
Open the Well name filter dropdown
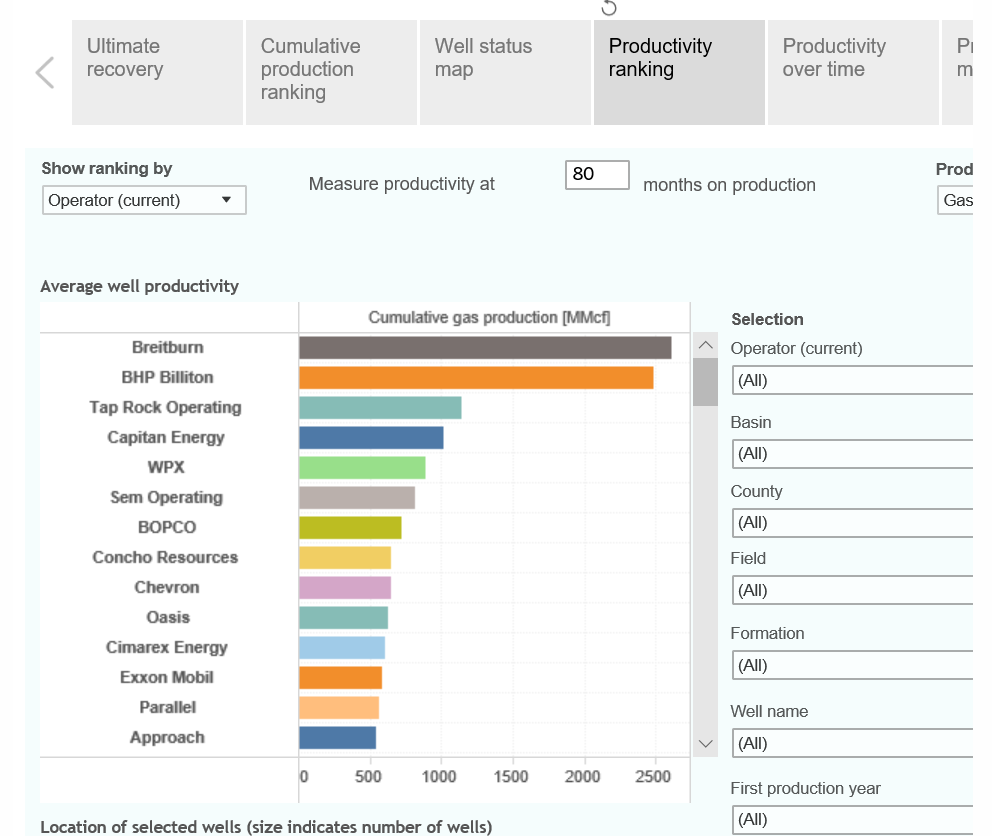[852, 743]
